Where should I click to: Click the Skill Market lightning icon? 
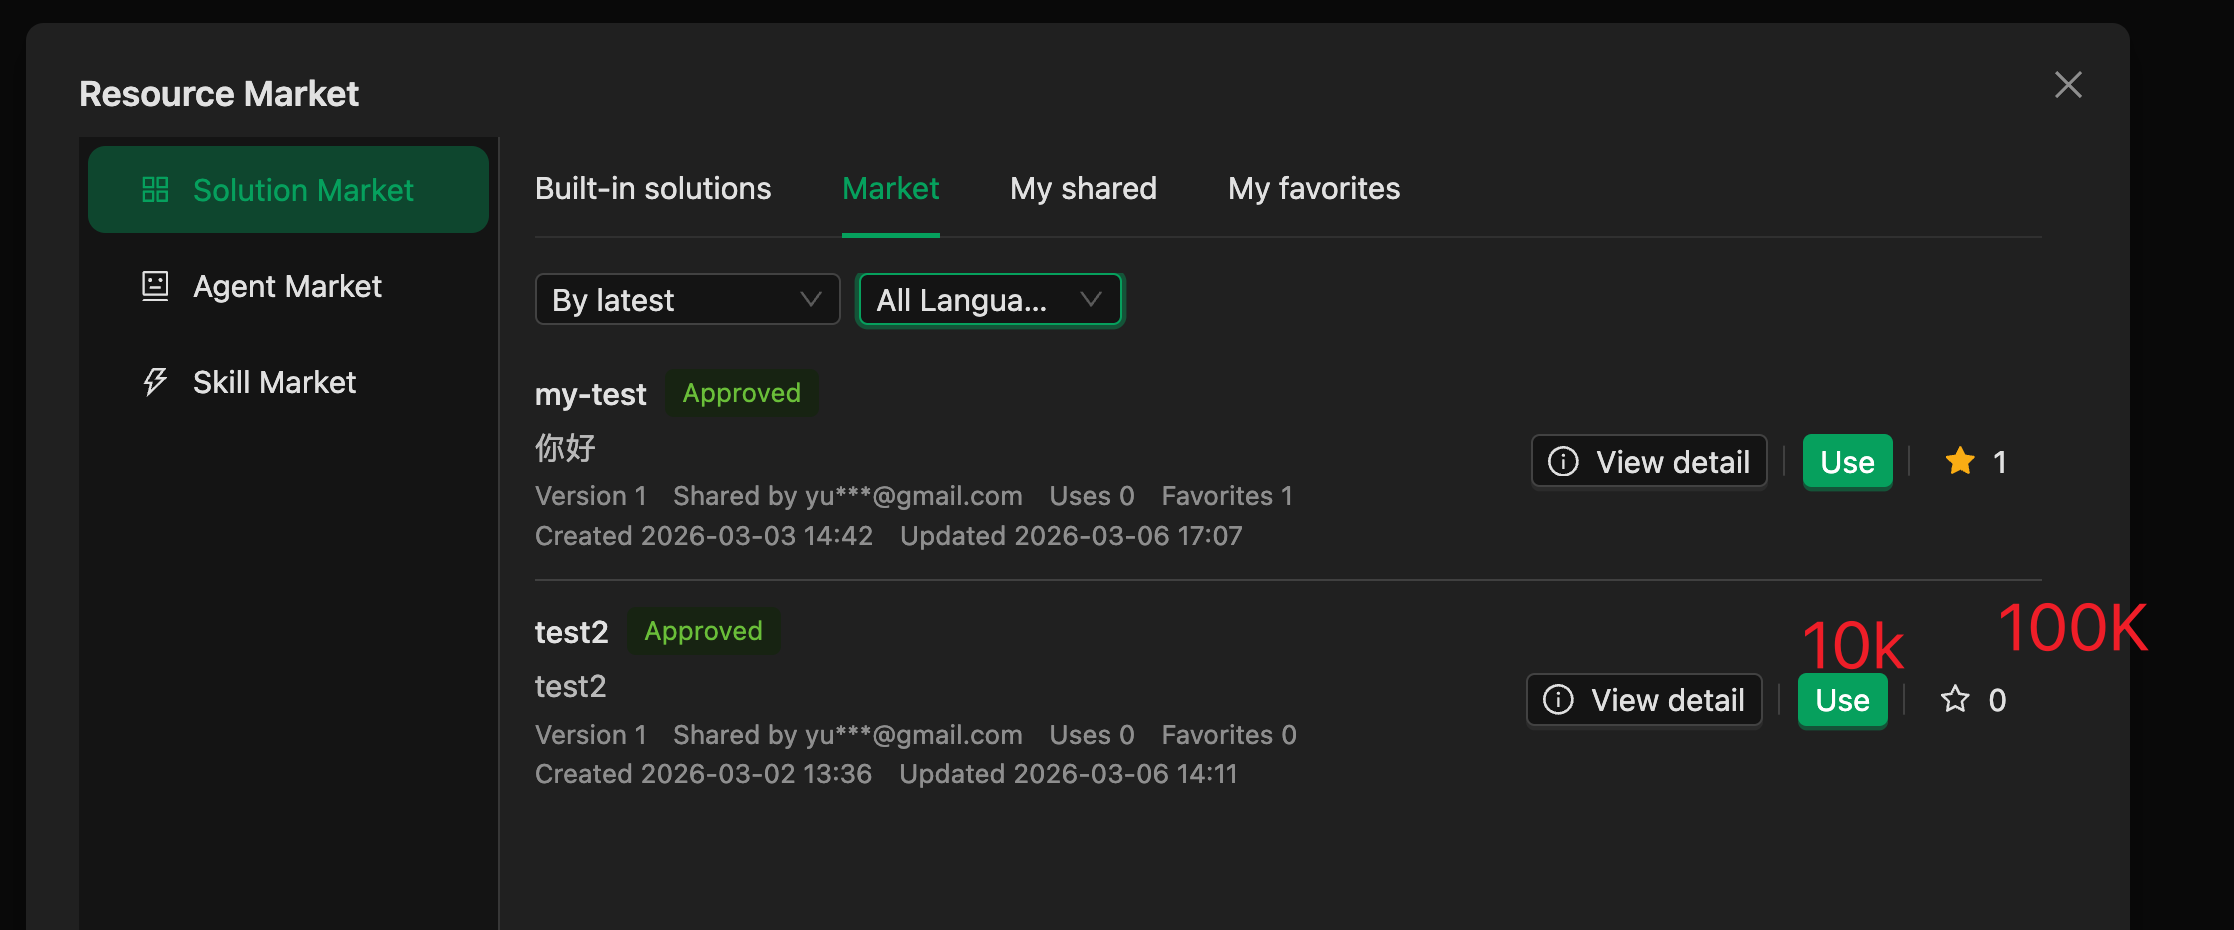(x=155, y=382)
